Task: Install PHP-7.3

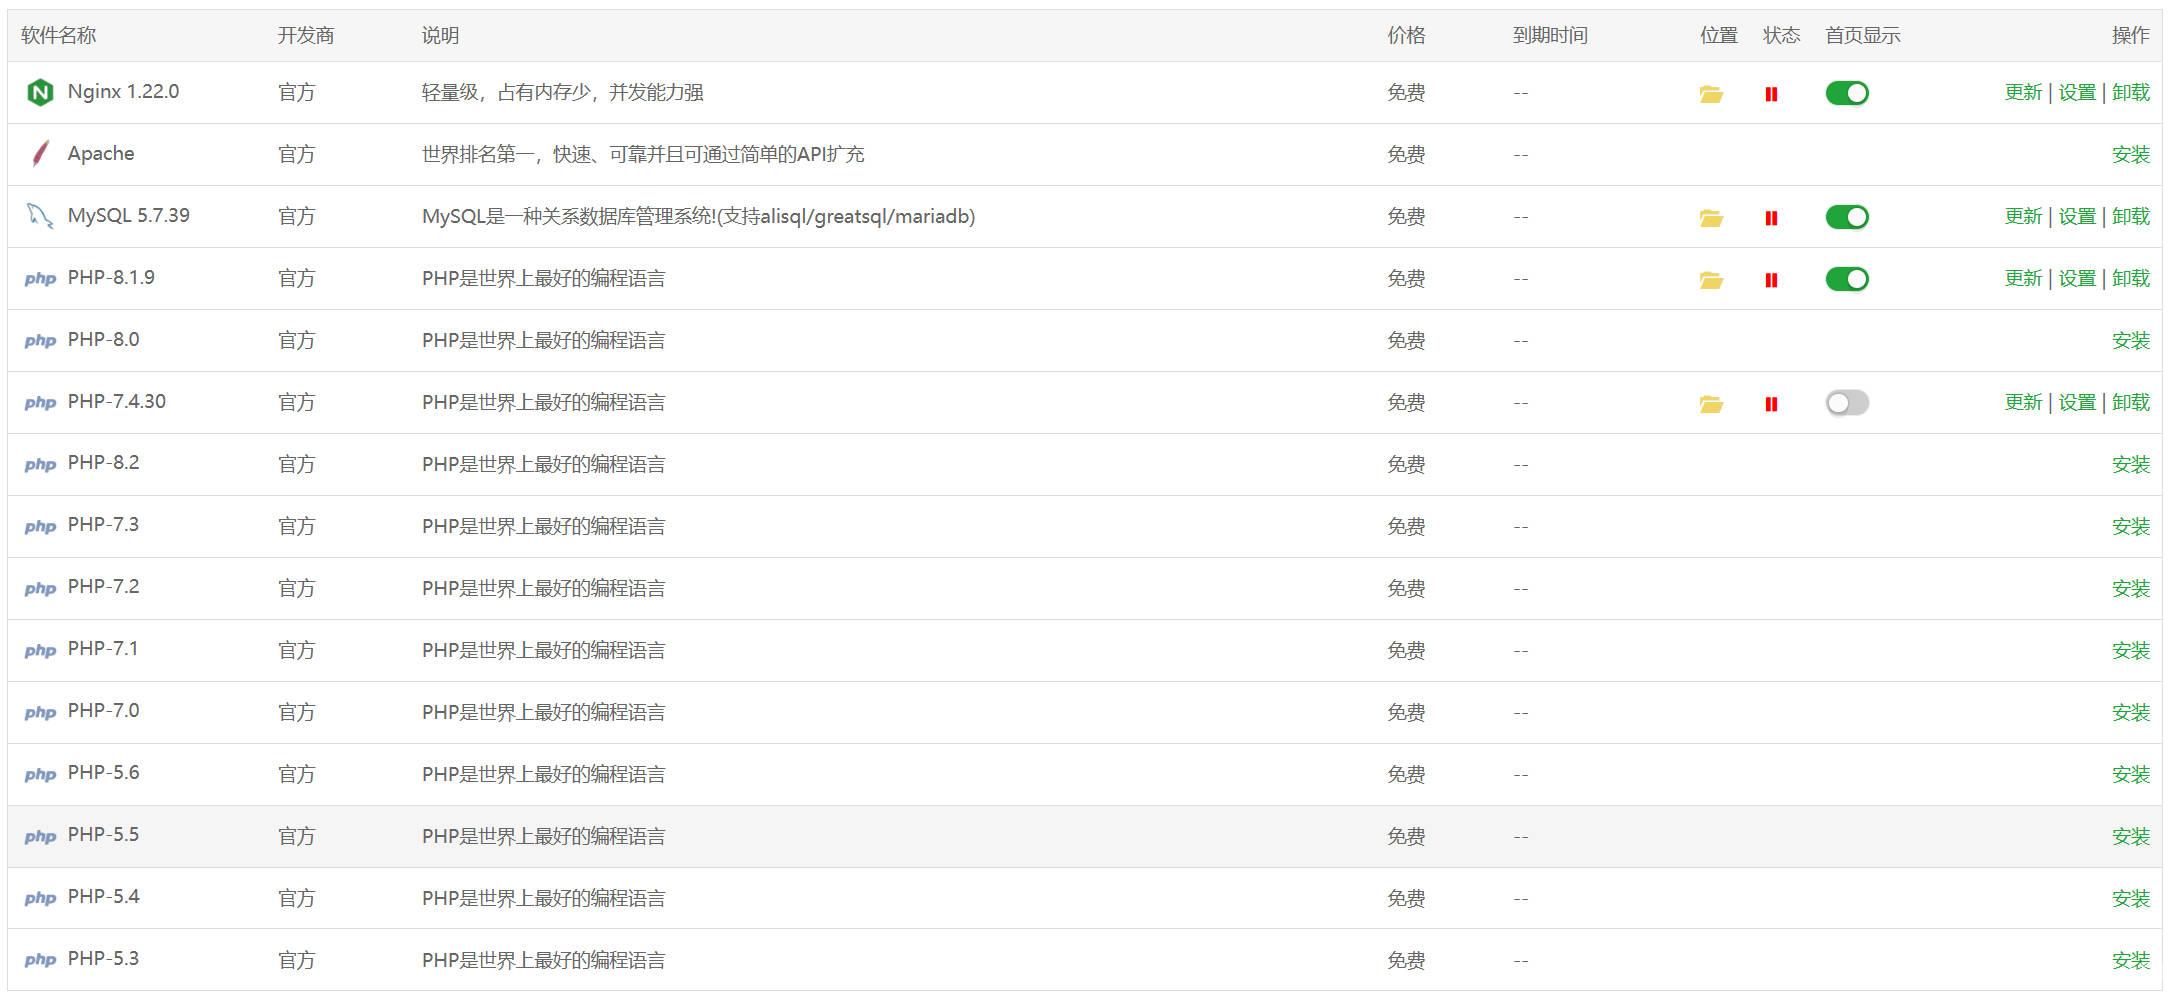Action: point(2131,527)
